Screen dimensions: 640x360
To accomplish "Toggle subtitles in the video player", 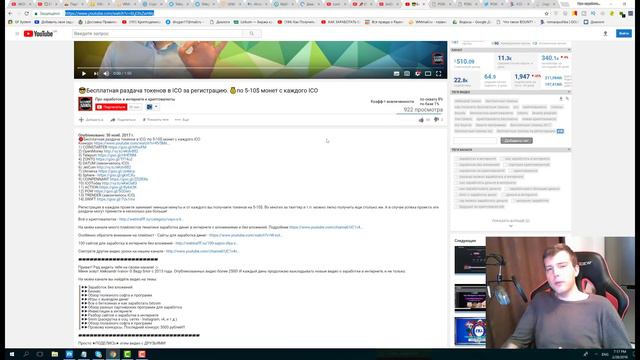I will [396, 73].
